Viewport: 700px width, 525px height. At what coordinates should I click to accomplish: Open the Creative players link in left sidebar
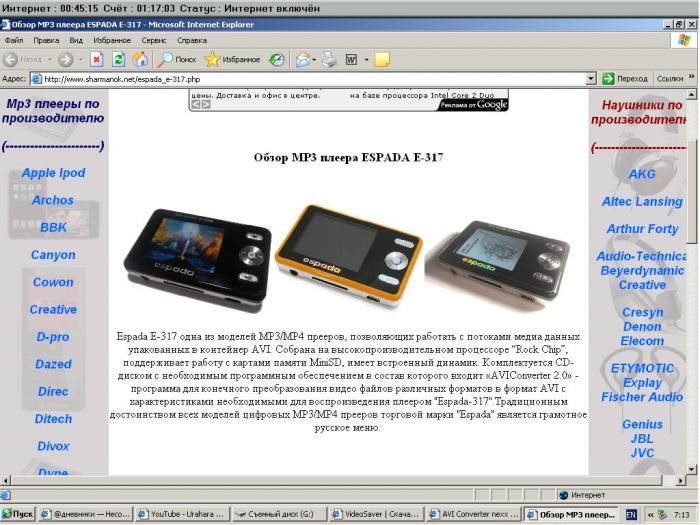point(53,309)
